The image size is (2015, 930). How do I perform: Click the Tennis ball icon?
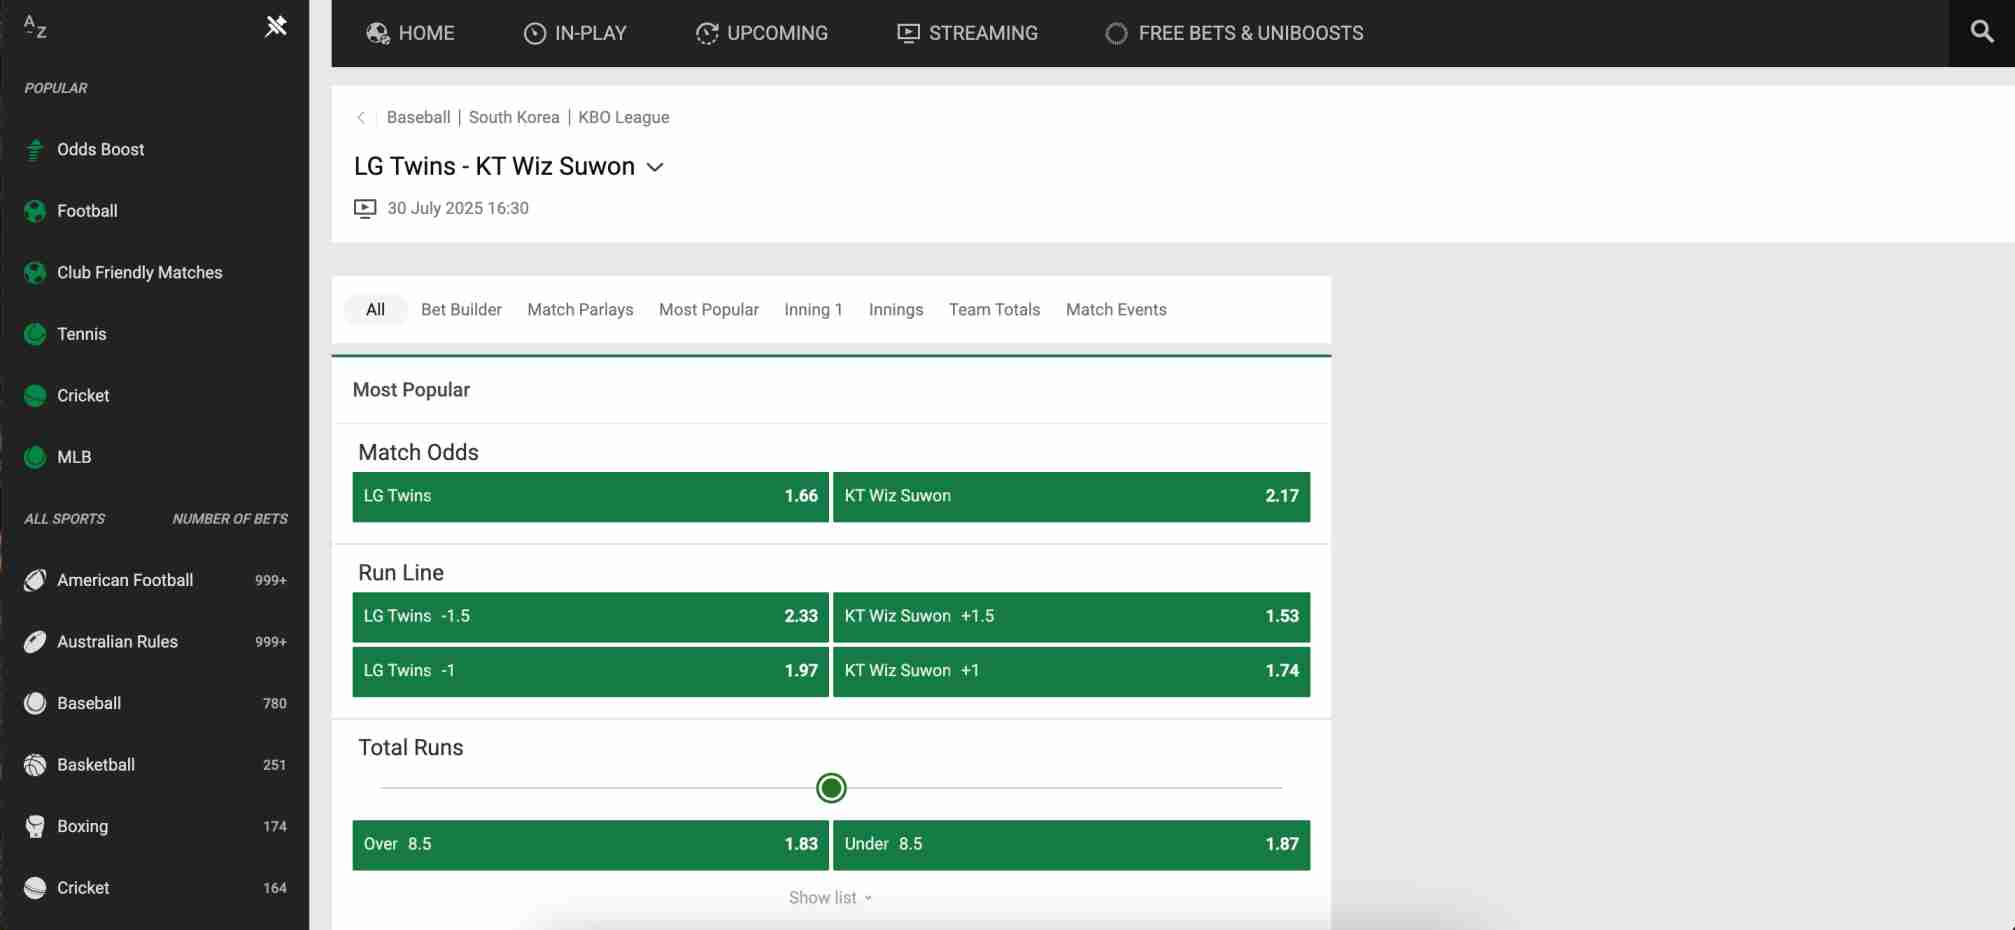[35, 334]
